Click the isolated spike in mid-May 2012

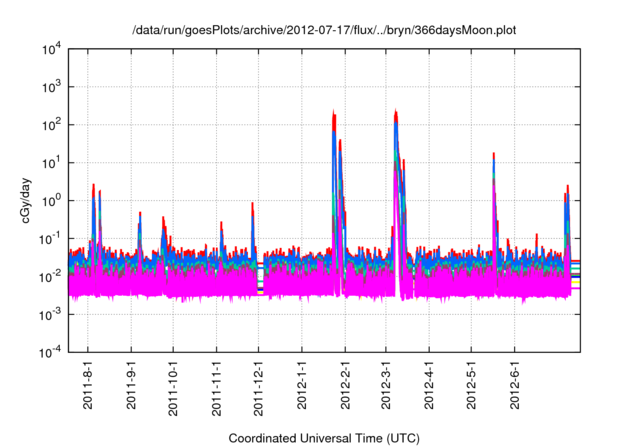tap(494, 157)
